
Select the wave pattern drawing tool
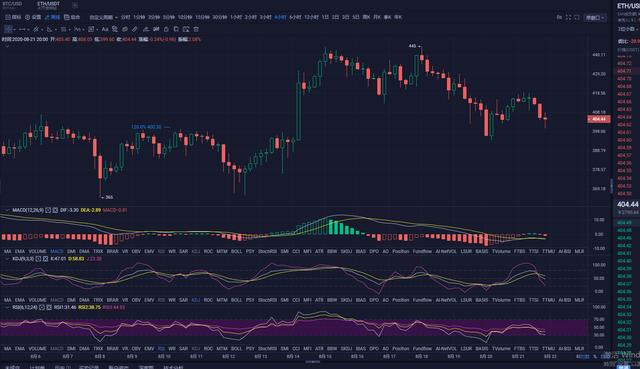pos(77,29)
